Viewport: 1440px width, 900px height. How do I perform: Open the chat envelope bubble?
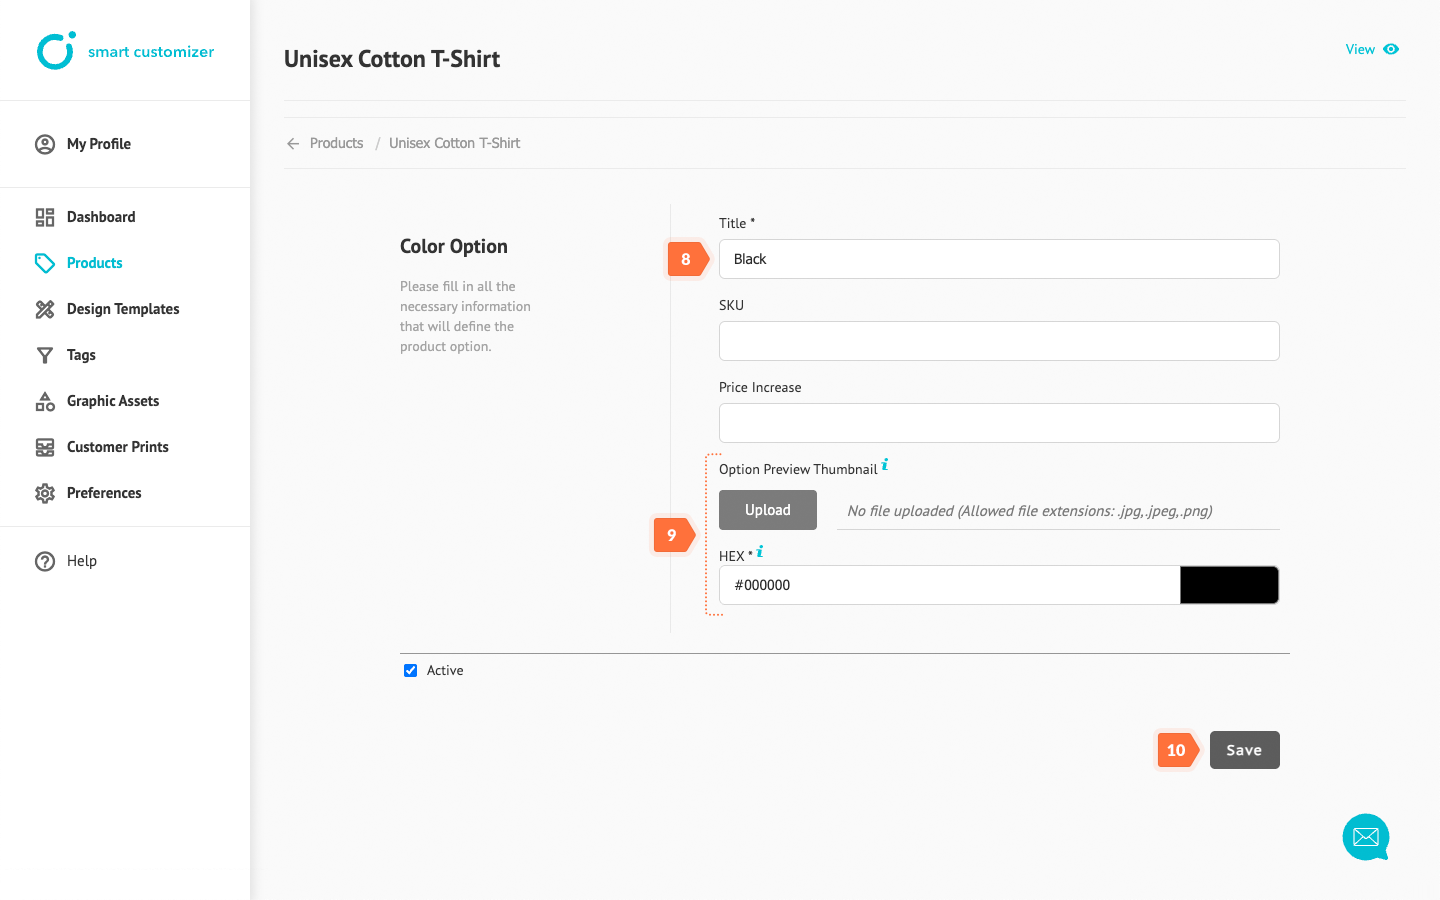click(1366, 837)
